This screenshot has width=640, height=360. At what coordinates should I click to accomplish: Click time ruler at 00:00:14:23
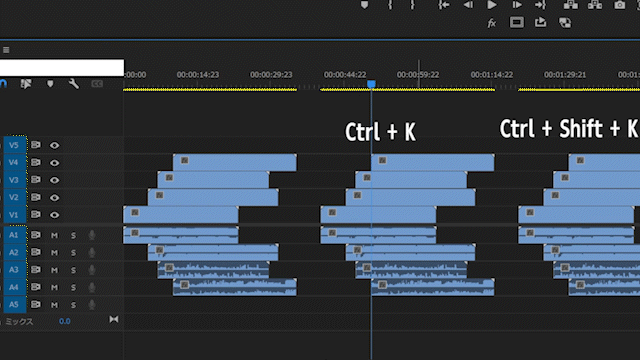198,75
